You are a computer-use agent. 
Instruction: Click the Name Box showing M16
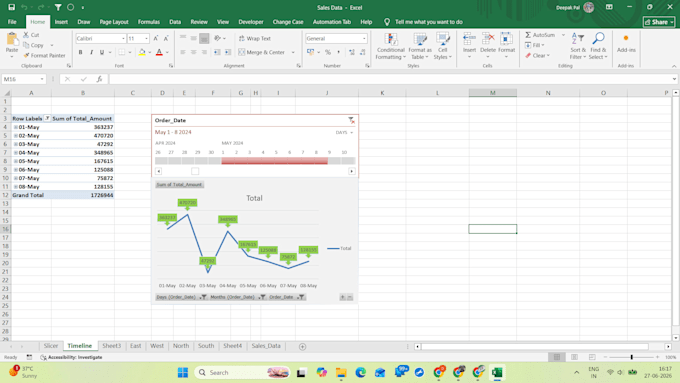[23, 79]
